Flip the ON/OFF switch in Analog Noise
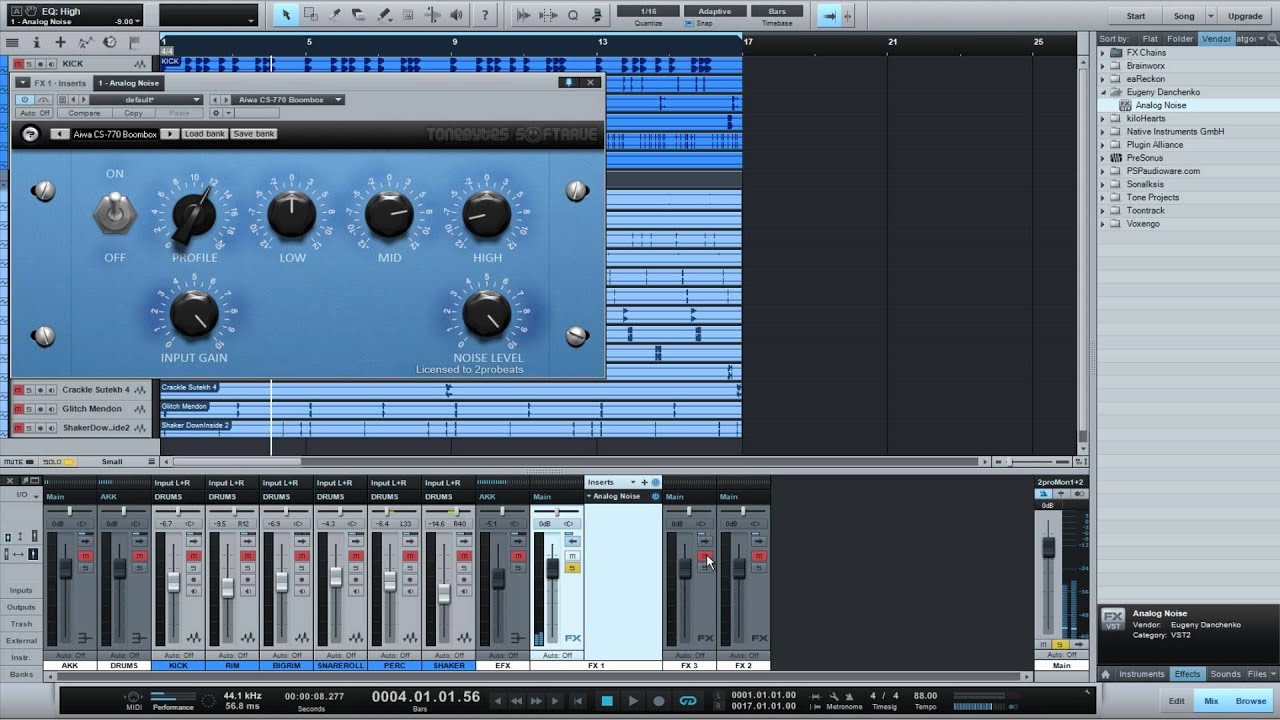 coord(115,213)
